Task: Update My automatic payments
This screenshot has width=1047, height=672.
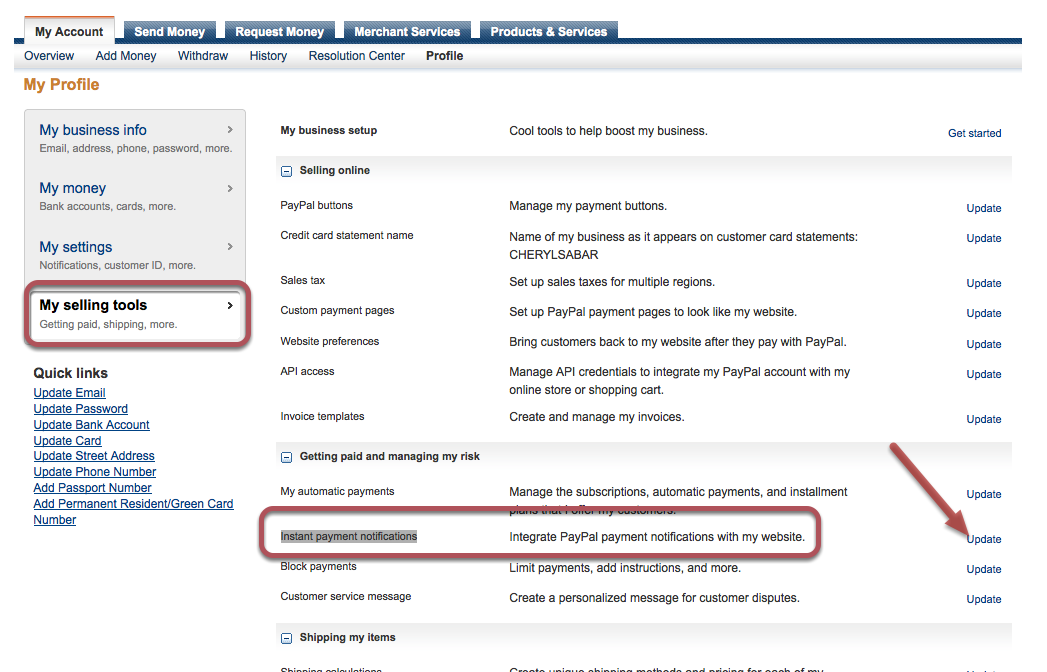Action: coord(984,494)
